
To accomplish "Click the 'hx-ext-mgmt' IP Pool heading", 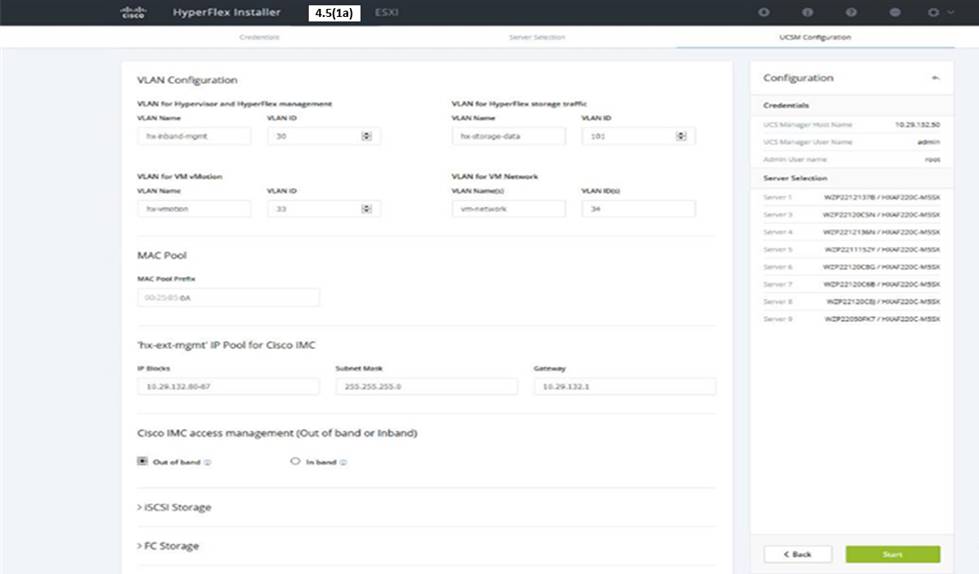I will [x=226, y=345].
